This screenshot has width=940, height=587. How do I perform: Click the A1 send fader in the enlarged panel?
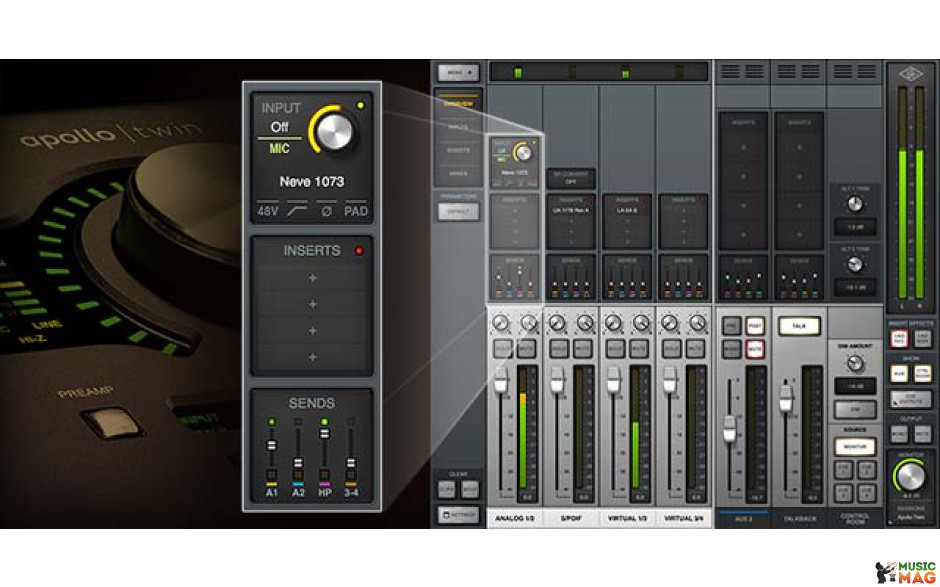pos(272,445)
